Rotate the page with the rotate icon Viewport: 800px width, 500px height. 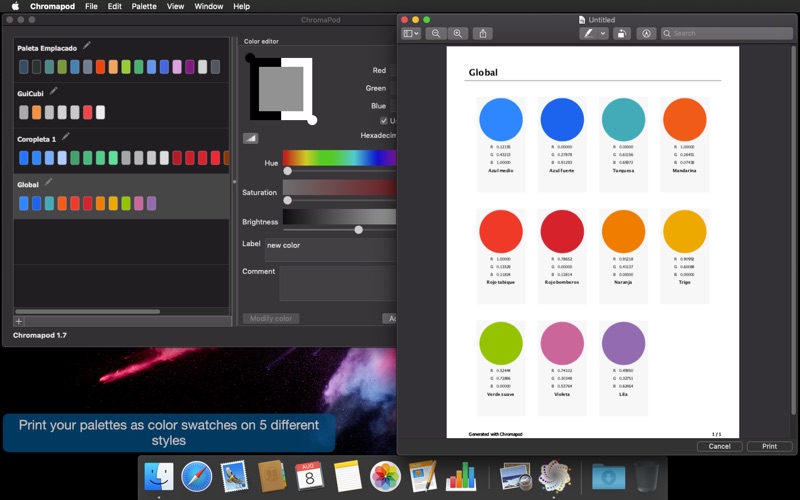pyautogui.click(x=621, y=34)
